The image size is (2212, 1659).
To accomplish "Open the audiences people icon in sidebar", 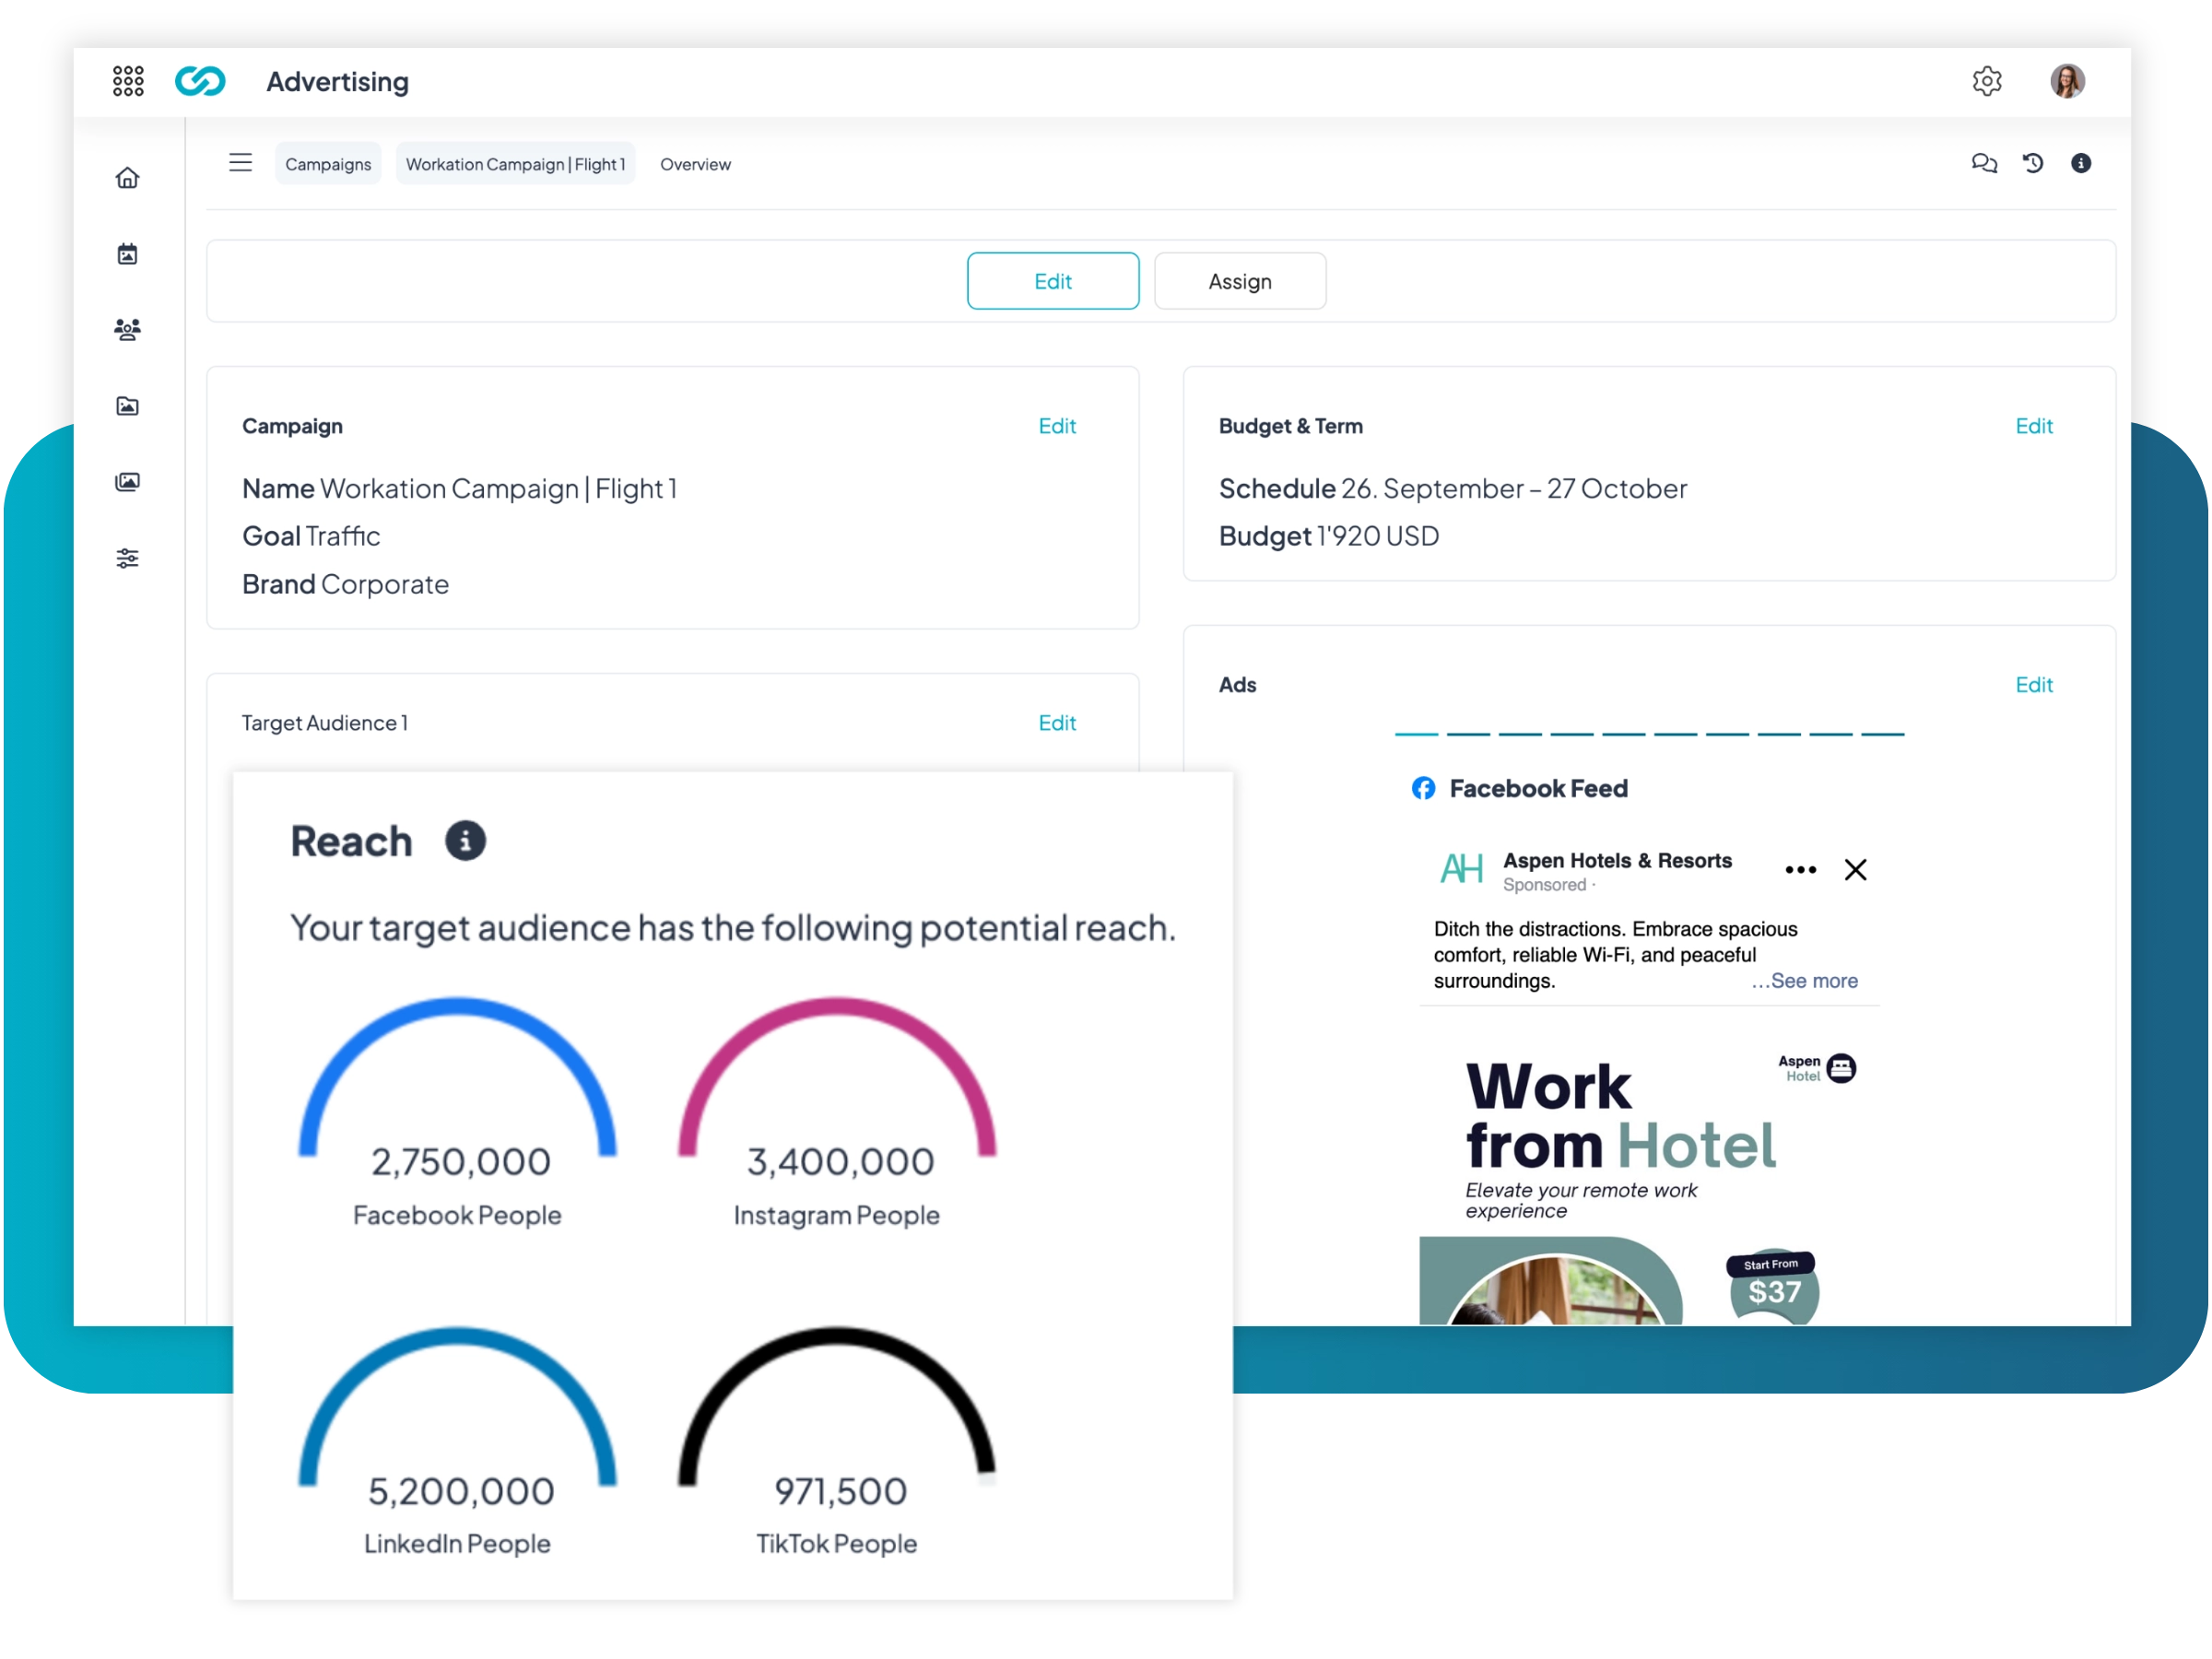I will pyautogui.click(x=127, y=330).
